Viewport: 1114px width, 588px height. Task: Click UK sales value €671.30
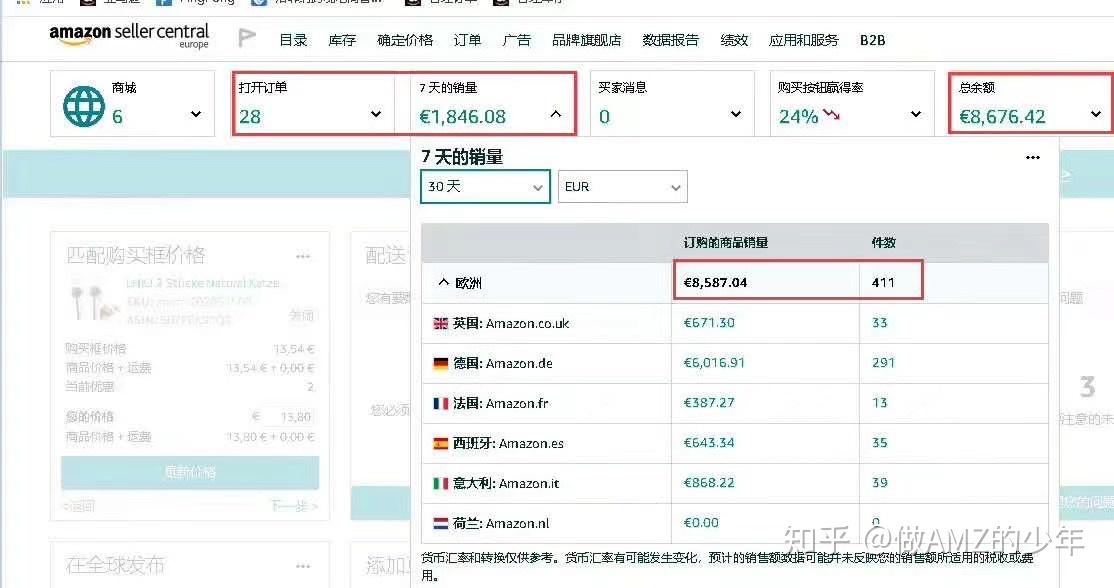point(709,322)
